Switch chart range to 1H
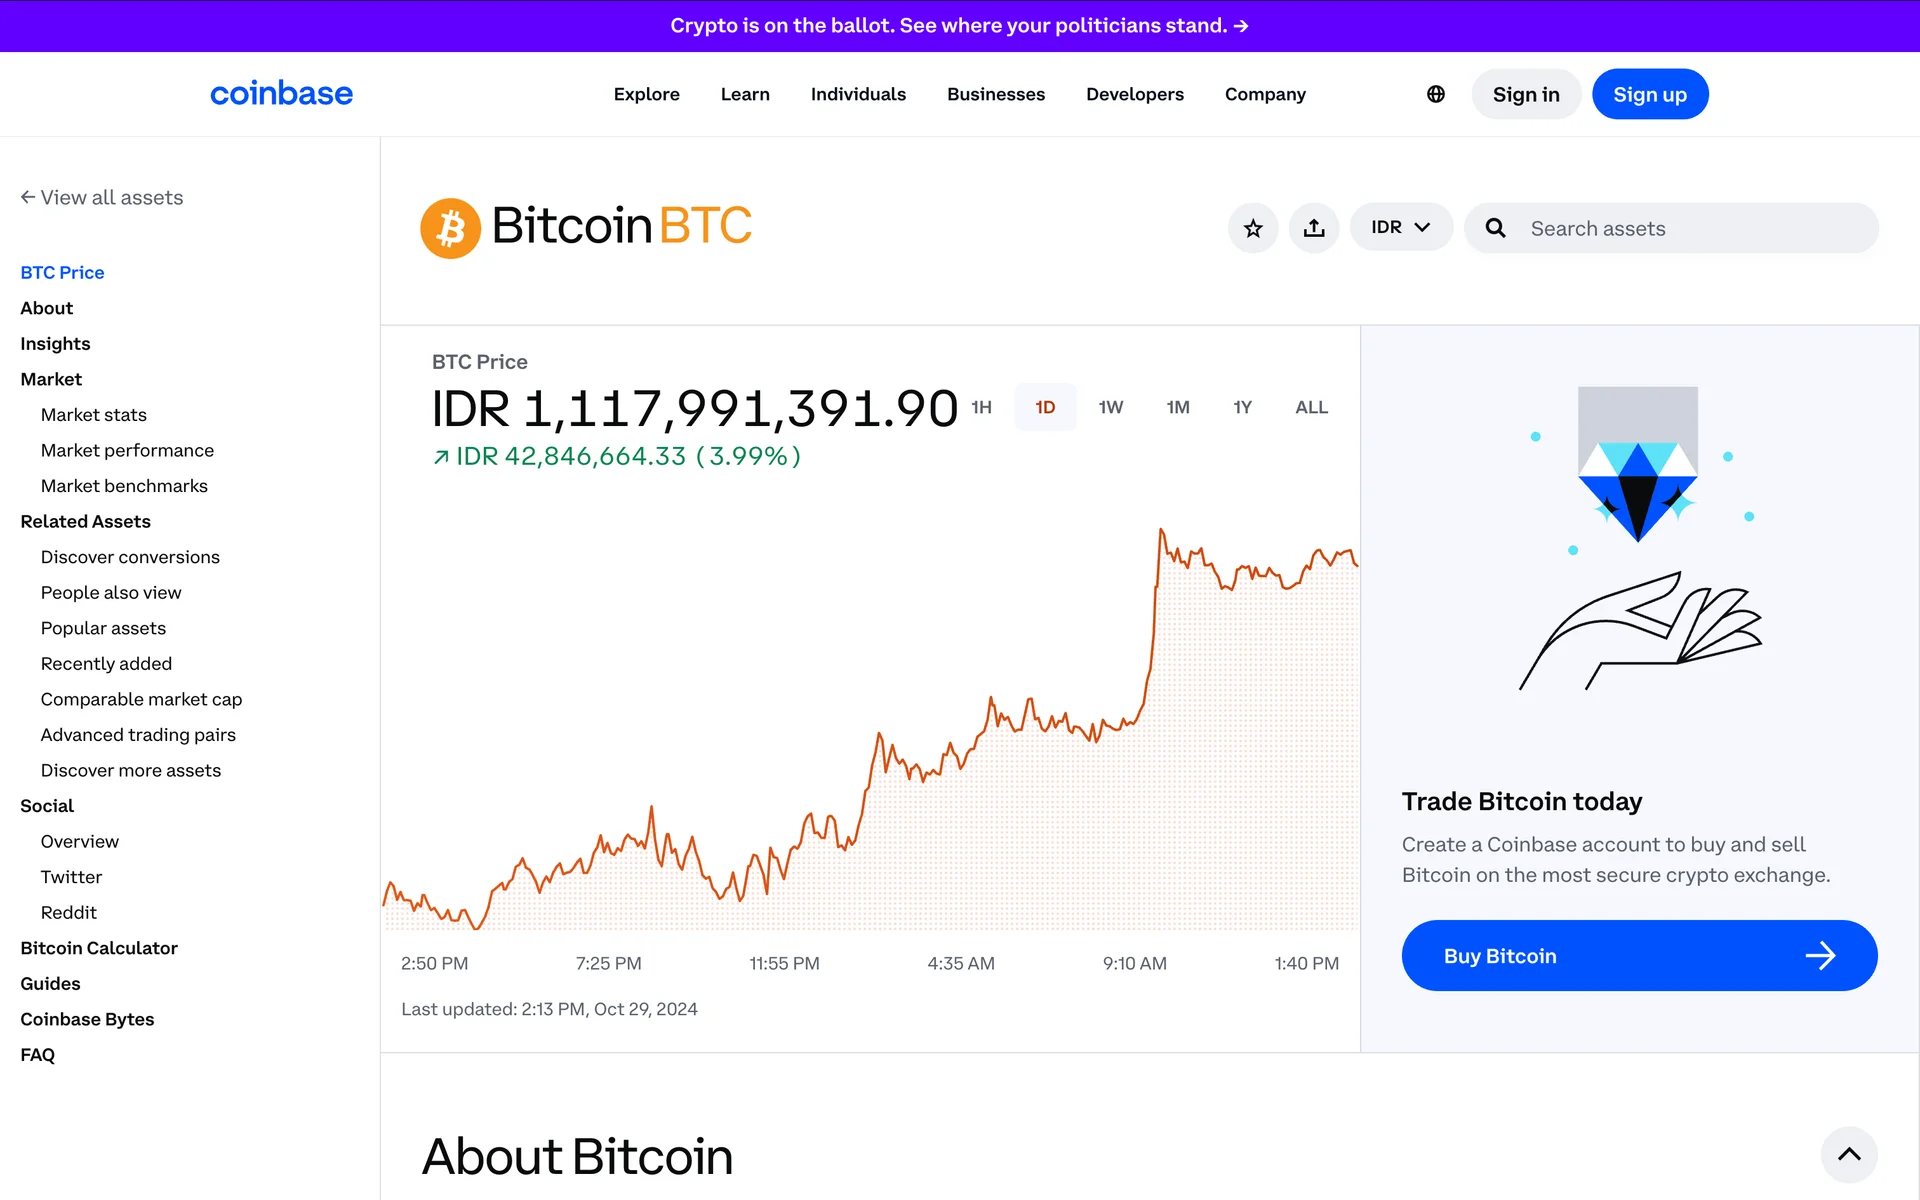Screen dimensions: 1920x1200 click(x=981, y=407)
